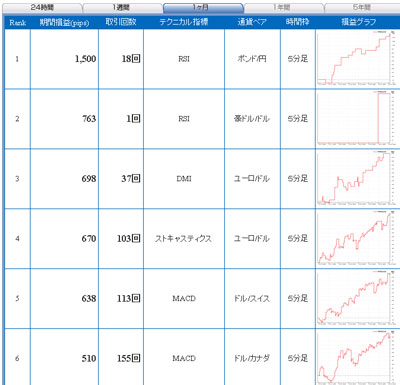Click the 取引回数 column header
Viewport: 400px width, 385px height.
click(121, 22)
